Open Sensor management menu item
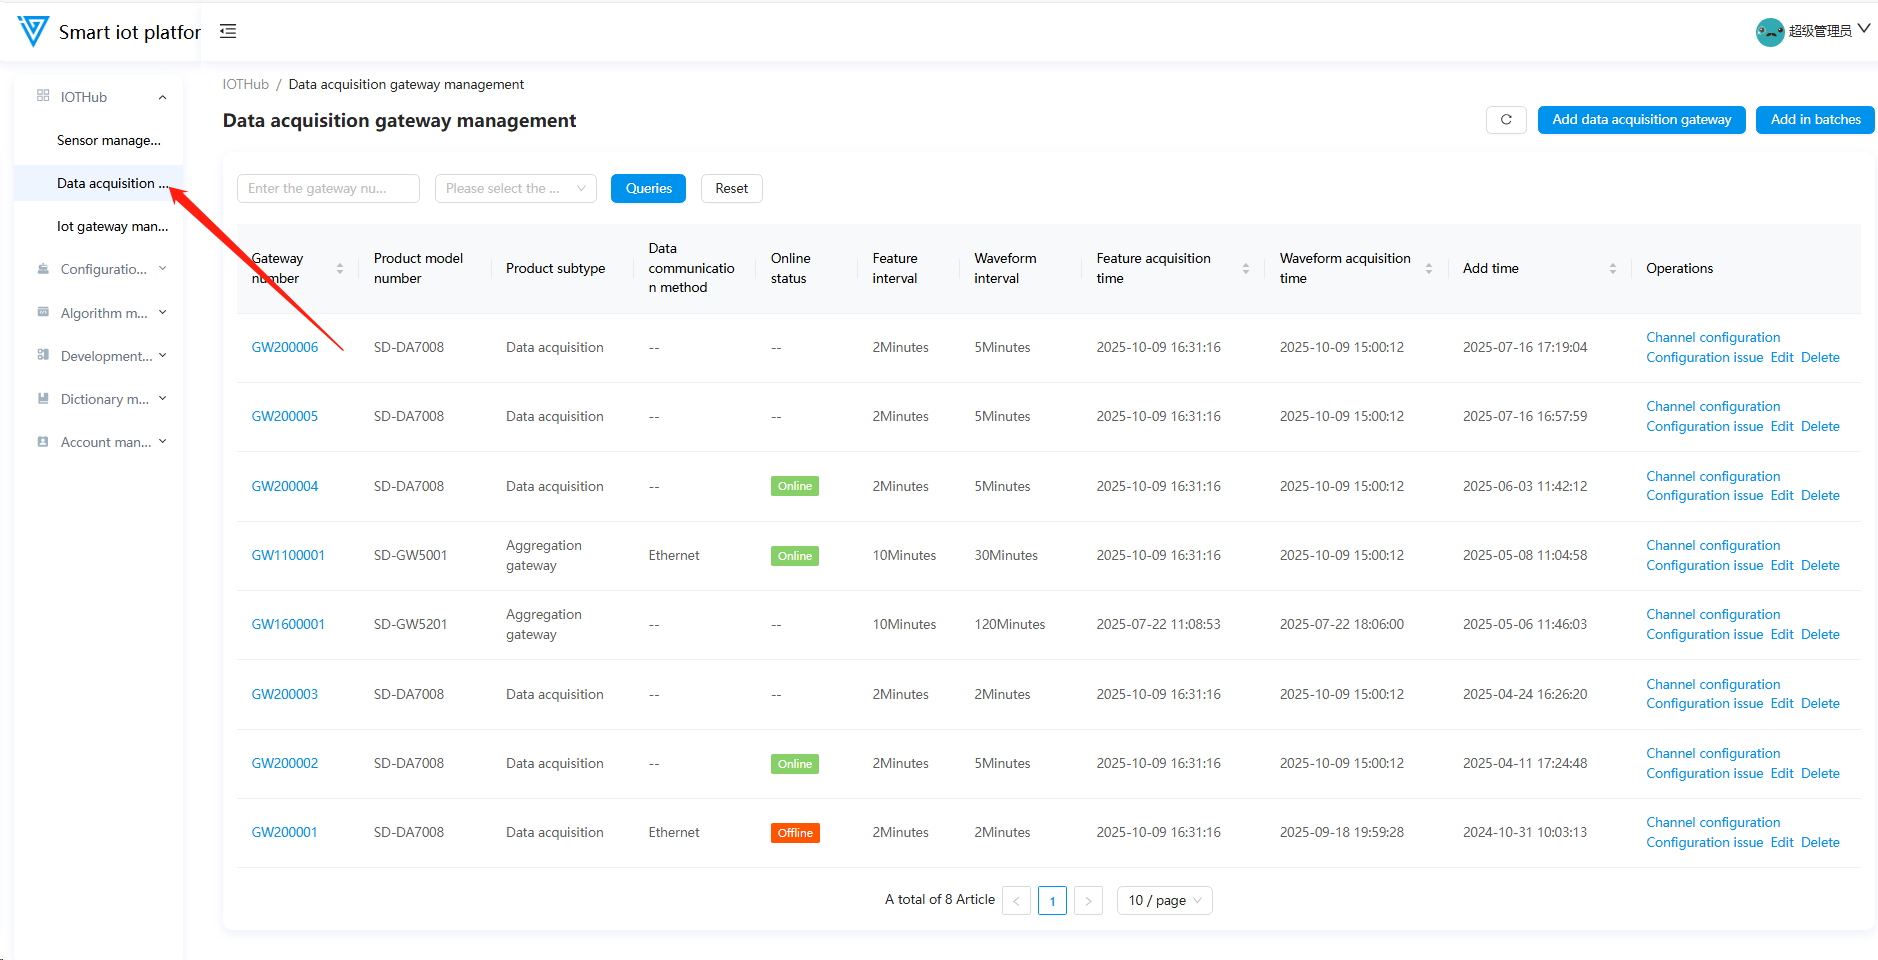The height and width of the screenshot is (960, 1878). 108,141
